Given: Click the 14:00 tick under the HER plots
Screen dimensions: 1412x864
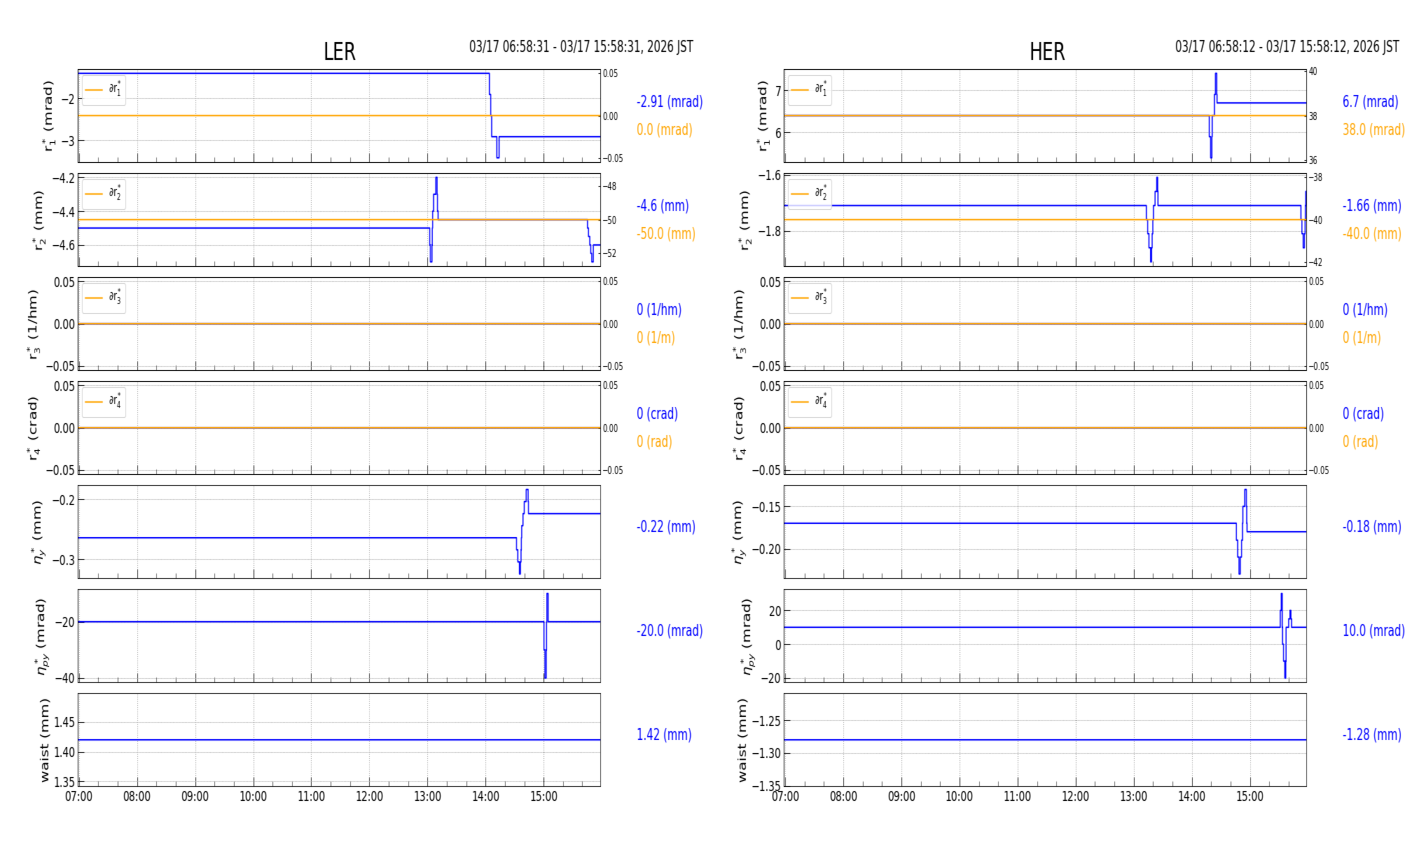Looking at the screenshot, I should 1191,797.
